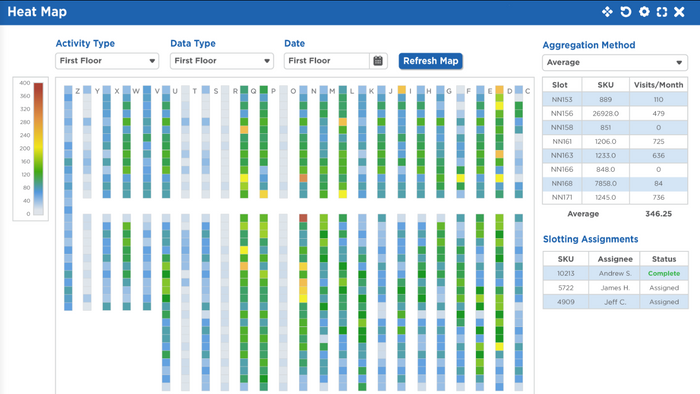Select the NN153 slot row
The width and height of the screenshot is (700, 394).
pos(615,100)
